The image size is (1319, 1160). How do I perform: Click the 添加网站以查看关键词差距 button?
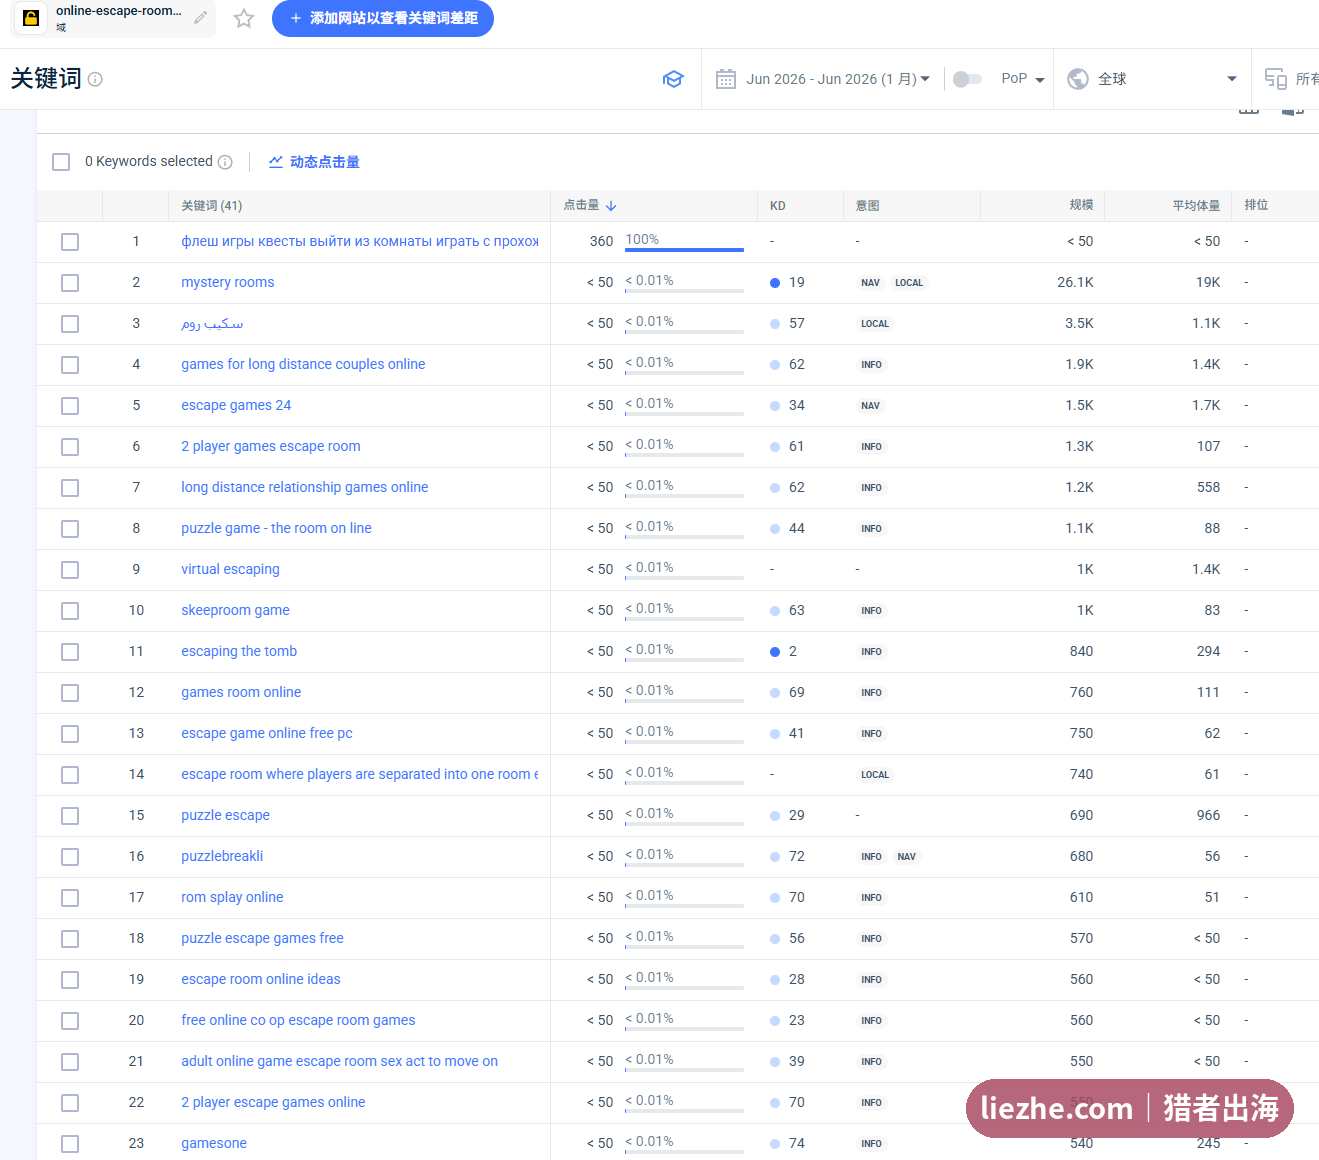(x=383, y=18)
